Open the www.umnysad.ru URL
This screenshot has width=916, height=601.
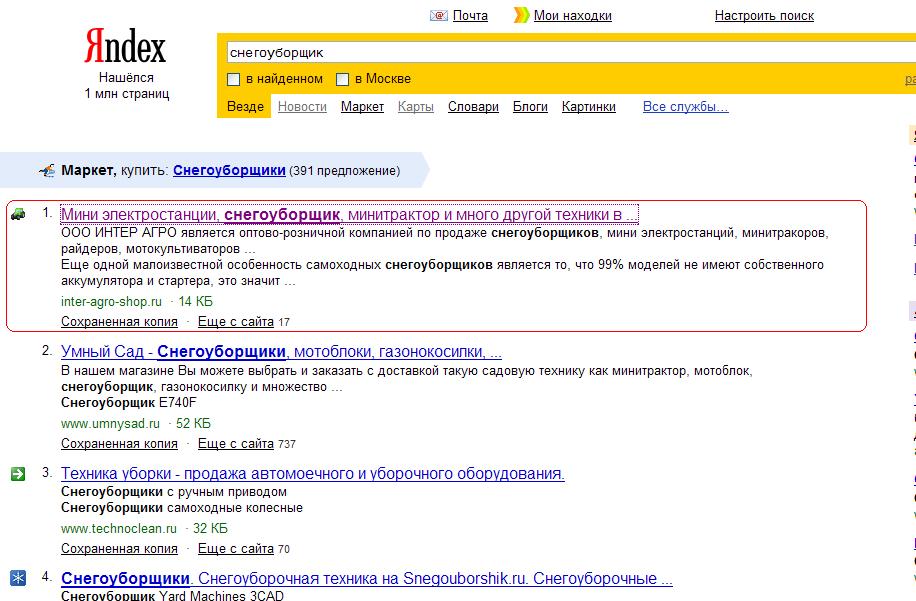pos(110,423)
